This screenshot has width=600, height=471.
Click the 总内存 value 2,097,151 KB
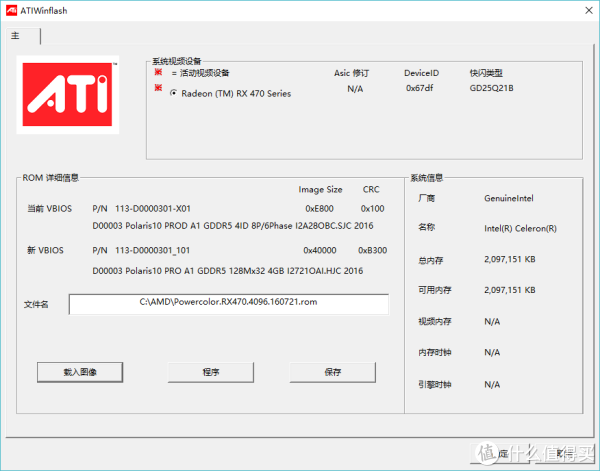point(510,259)
